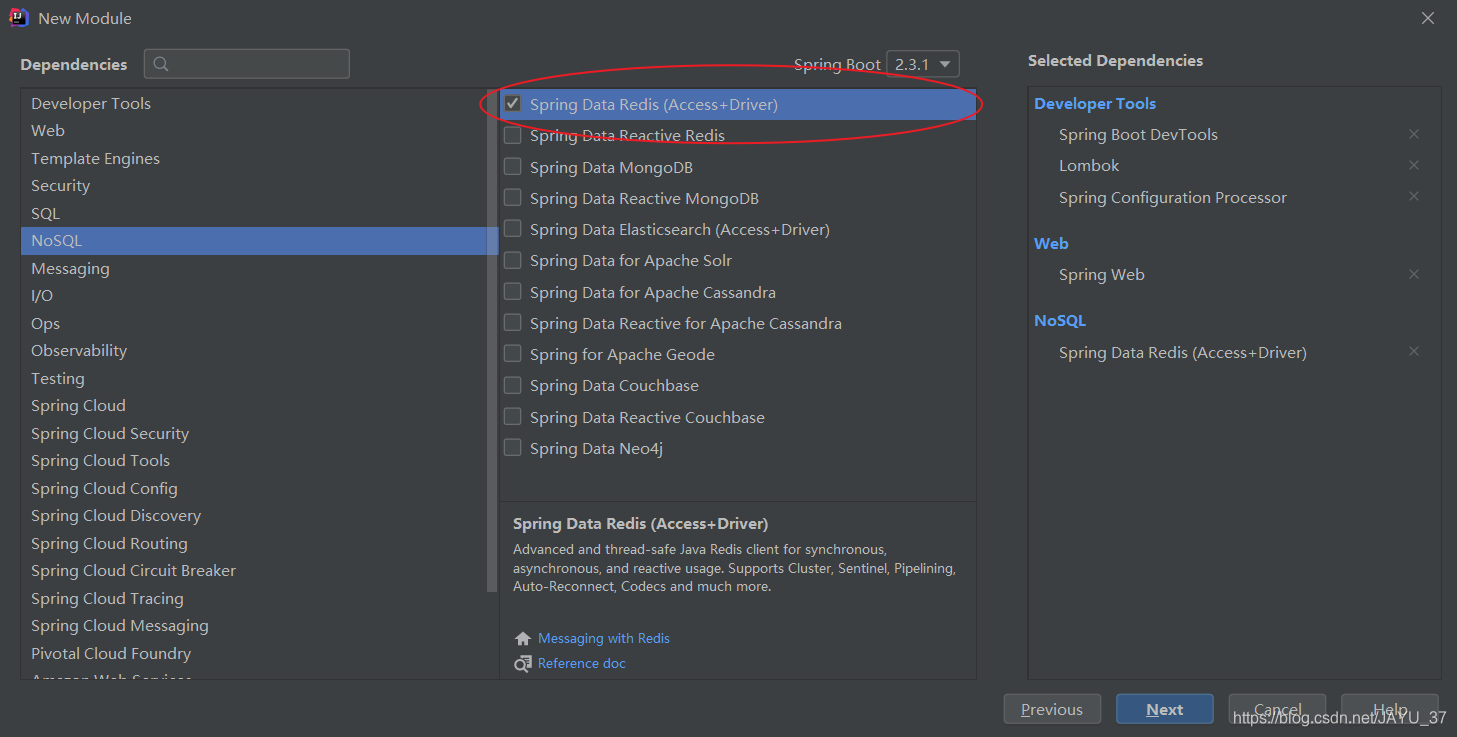Viewport: 1457px width, 737px height.
Task: Select Developer Tools heading in Selected Dependencies
Action: [x=1095, y=103]
